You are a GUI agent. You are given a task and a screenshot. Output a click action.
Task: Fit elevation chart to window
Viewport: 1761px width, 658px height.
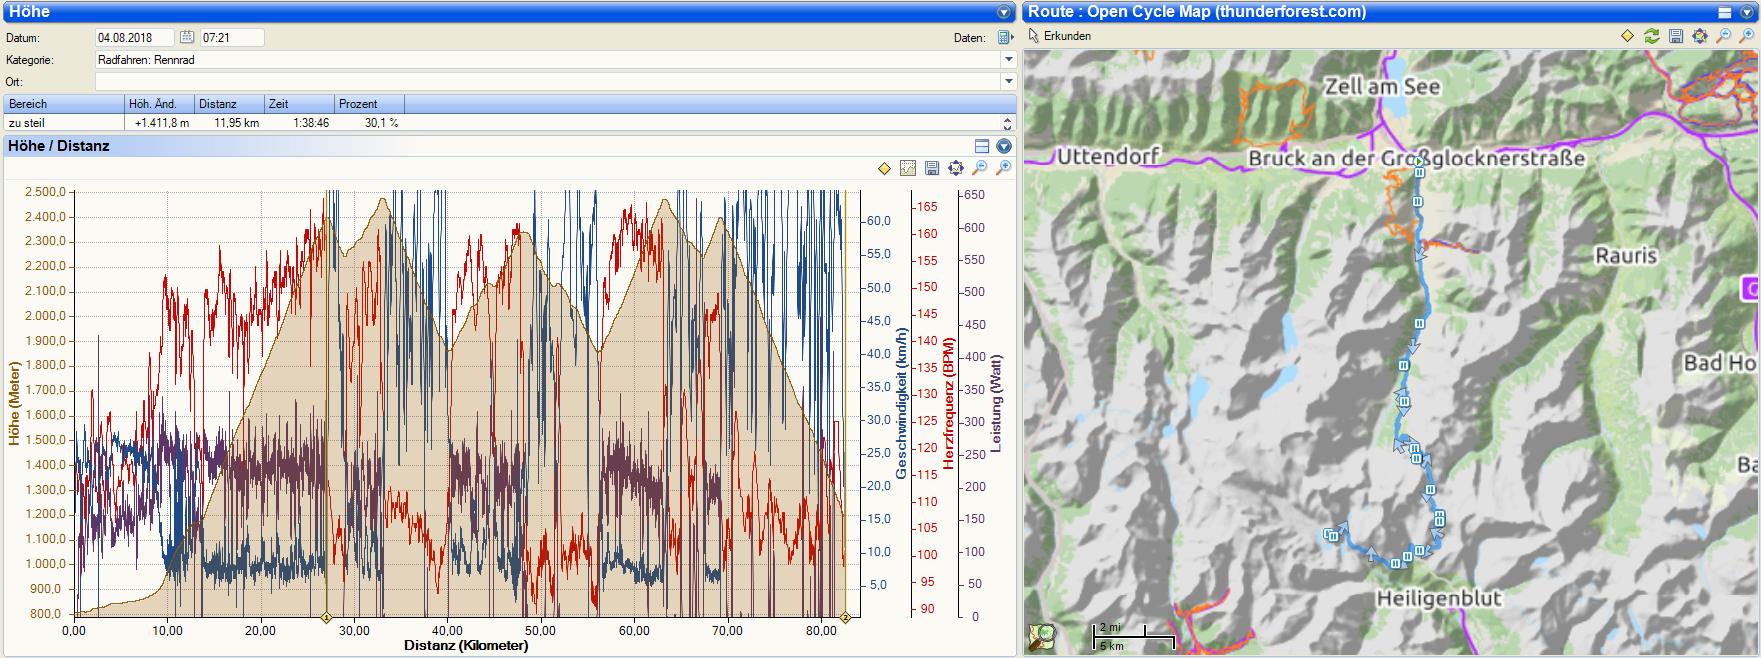(x=956, y=168)
